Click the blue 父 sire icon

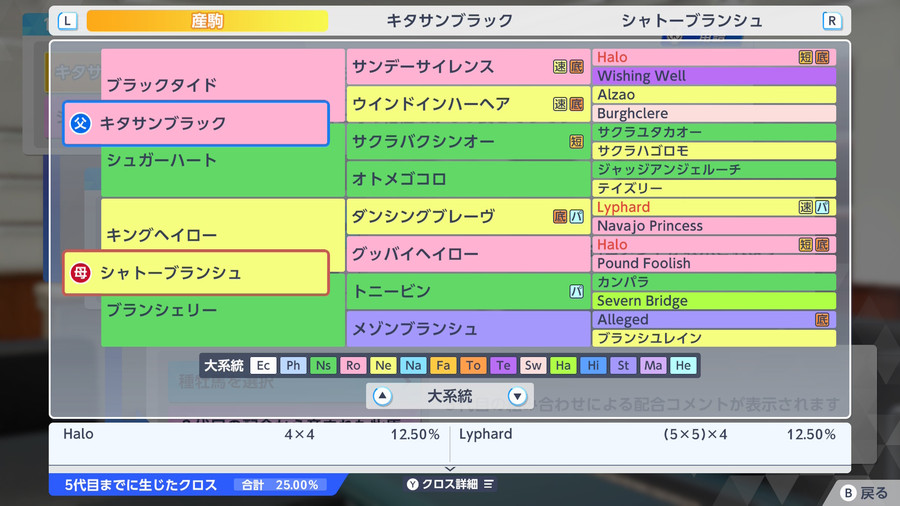pyautogui.click(x=80, y=123)
